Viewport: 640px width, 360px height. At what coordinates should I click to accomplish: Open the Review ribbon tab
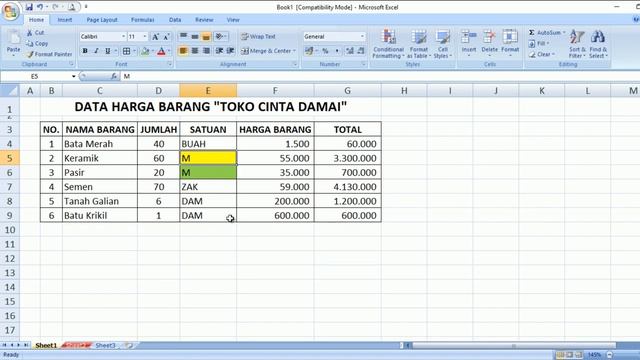point(204,20)
